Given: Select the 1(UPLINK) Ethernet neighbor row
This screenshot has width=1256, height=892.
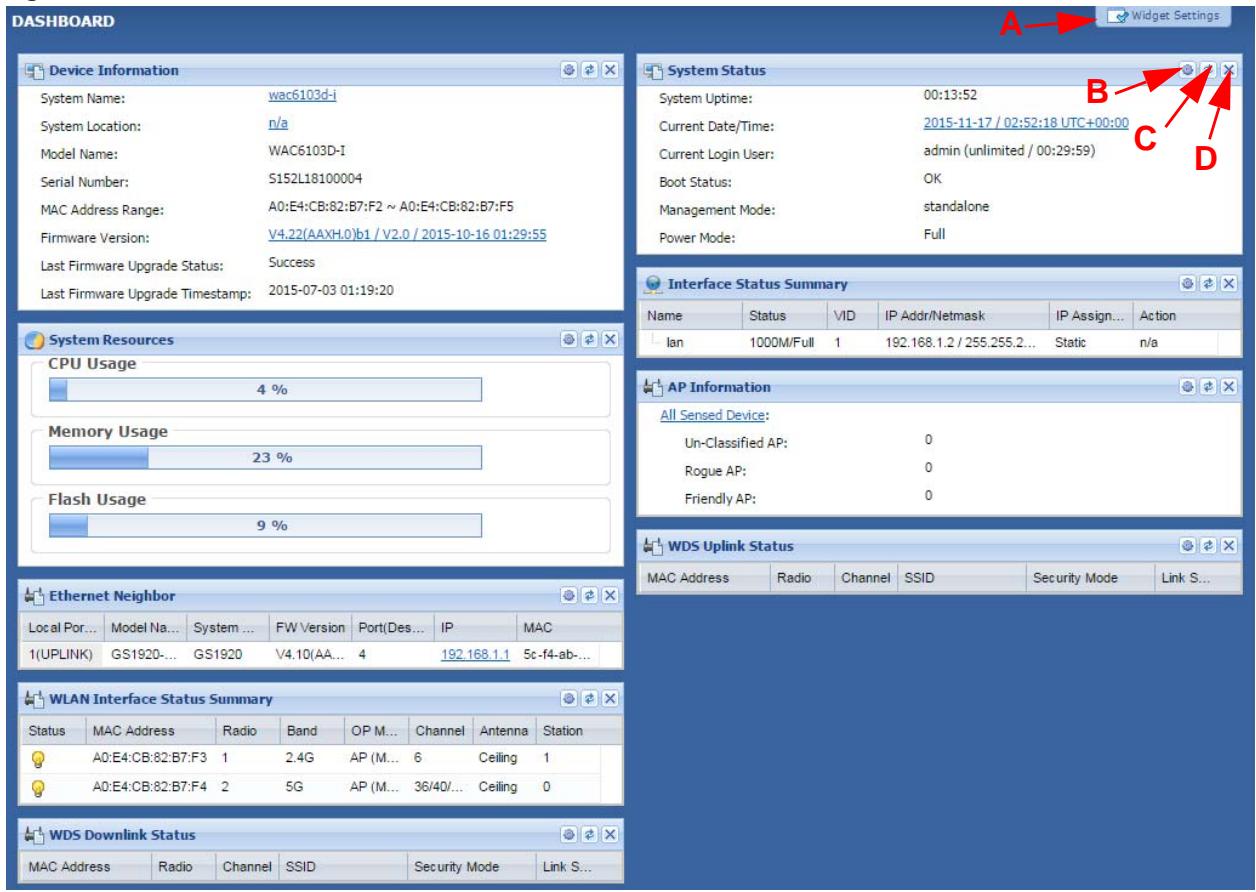Looking at the screenshot, I should coord(321,654).
